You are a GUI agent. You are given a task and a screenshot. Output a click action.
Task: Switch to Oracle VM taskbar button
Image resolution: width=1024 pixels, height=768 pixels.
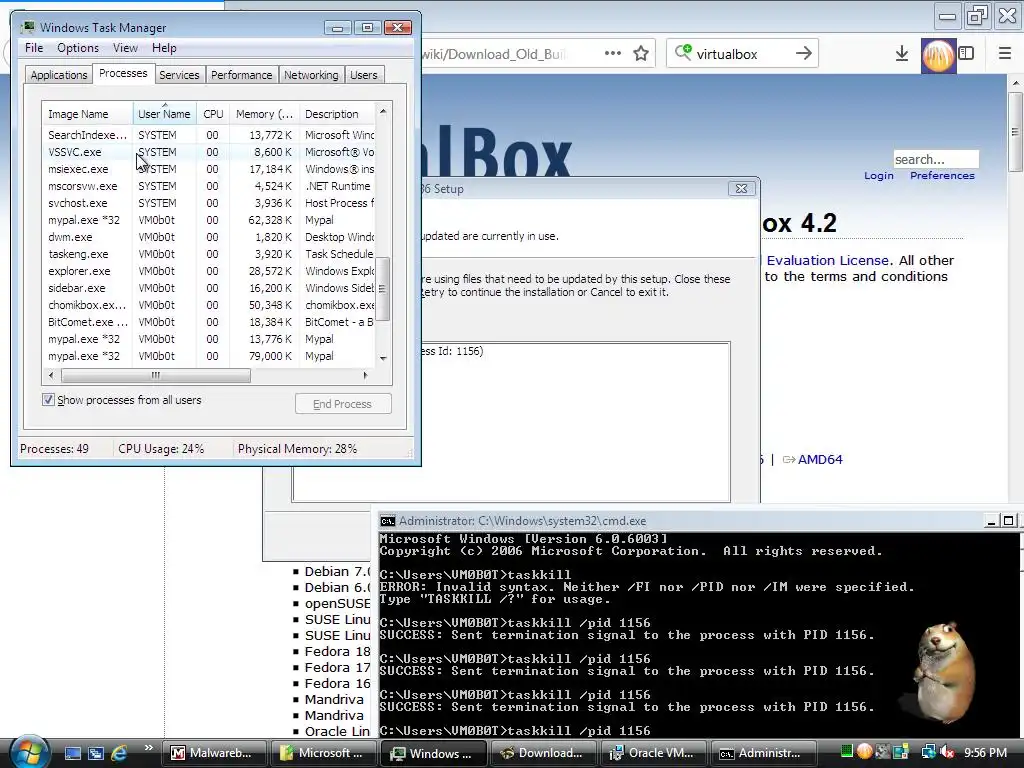tap(654, 753)
